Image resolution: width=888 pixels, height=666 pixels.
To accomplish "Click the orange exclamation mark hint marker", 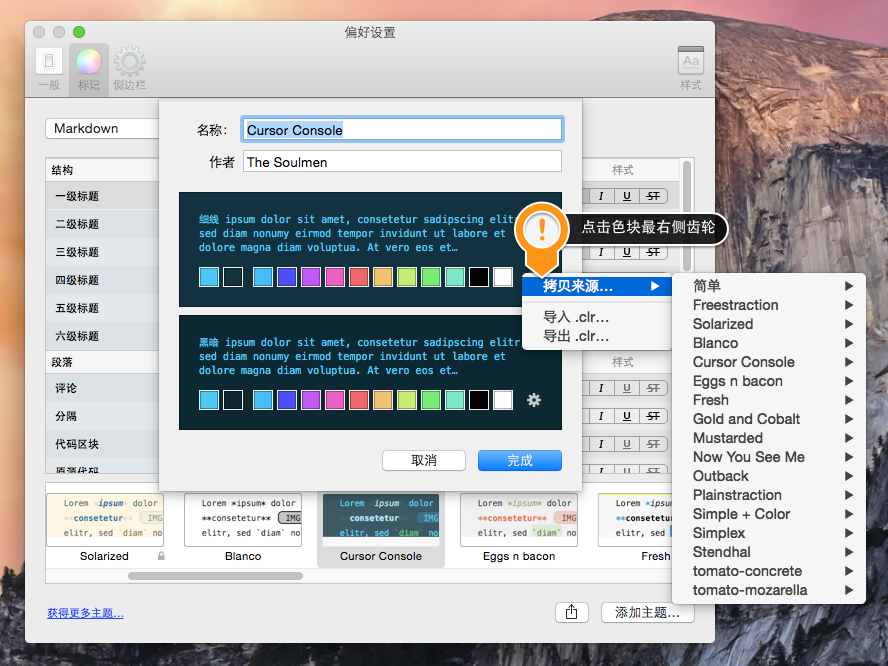I will [542, 230].
